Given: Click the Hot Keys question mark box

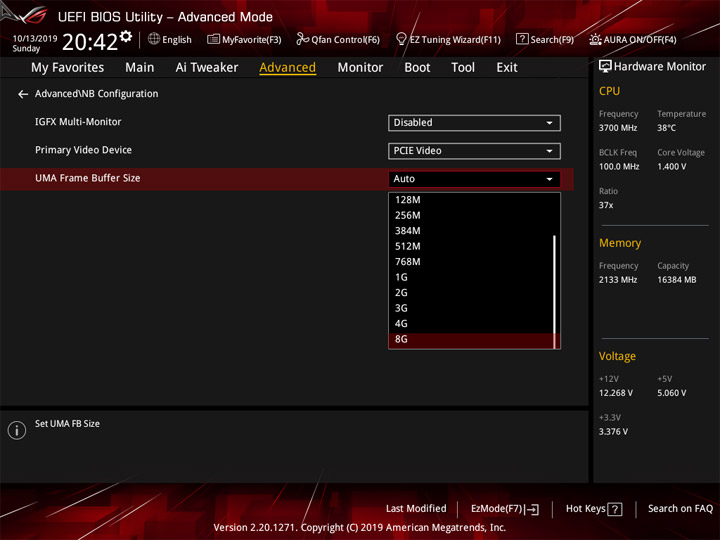Looking at the screenshot, I should tap(614, 509).
